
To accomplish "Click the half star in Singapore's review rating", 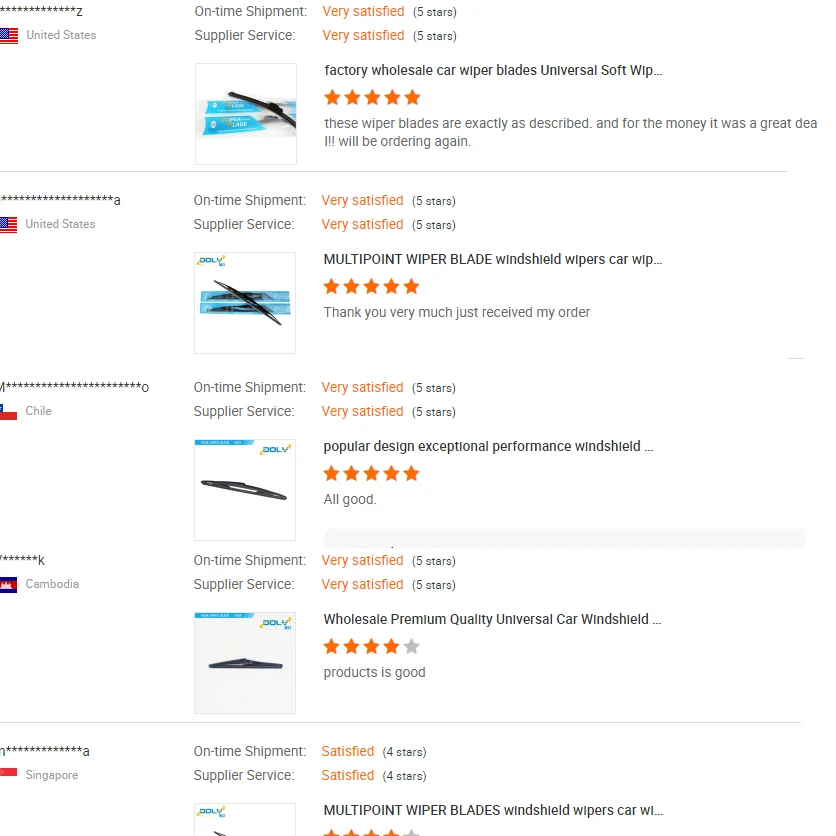I will coord(411,832).
